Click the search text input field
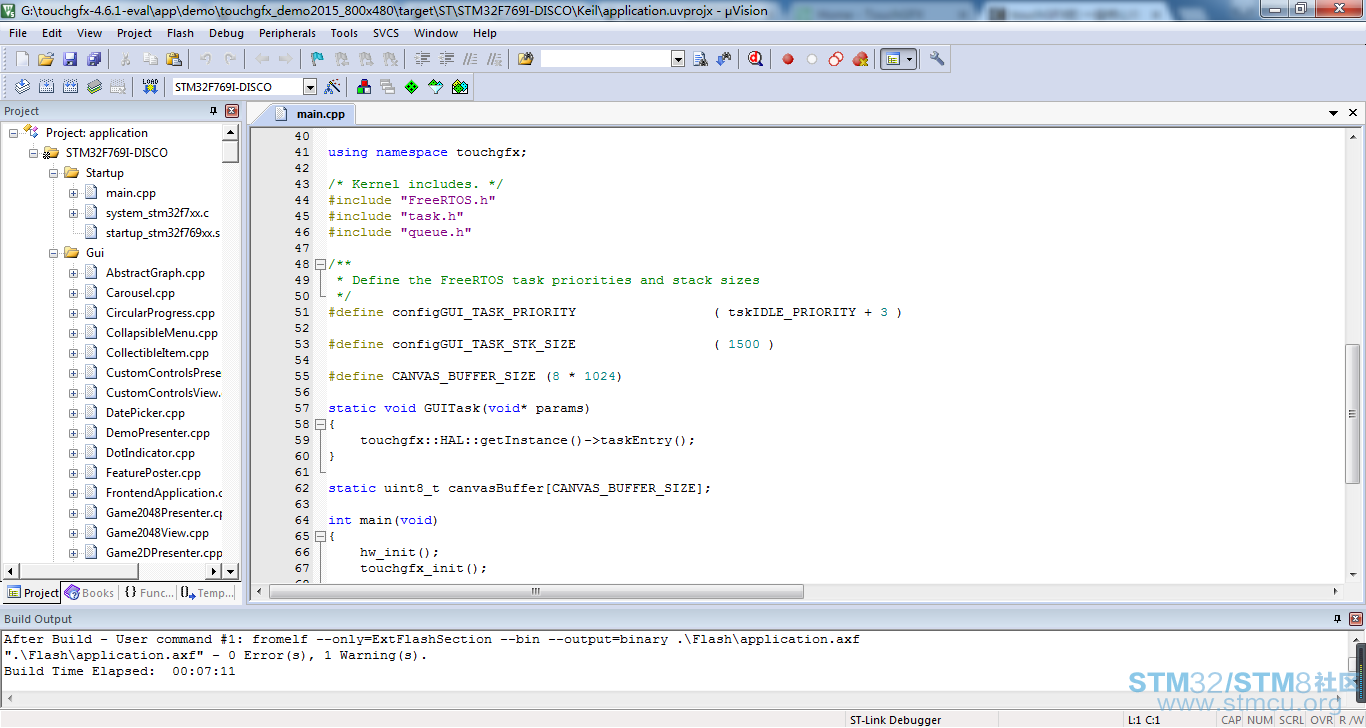1366x728 pixels. click(x=606, y=59)
